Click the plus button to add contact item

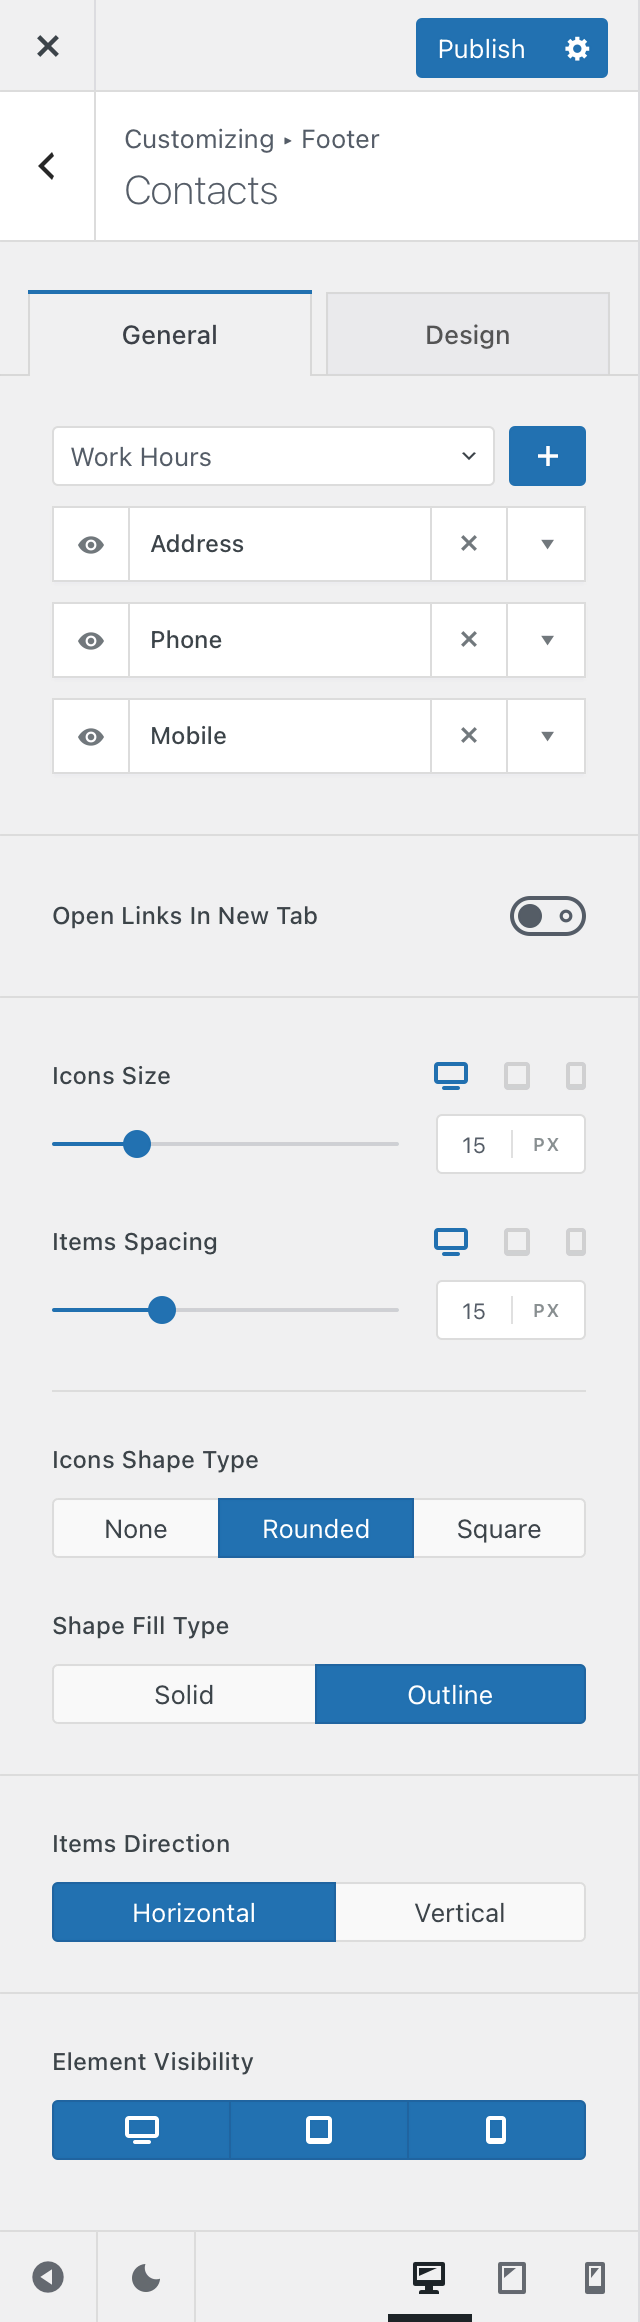[x=547, y=456]
